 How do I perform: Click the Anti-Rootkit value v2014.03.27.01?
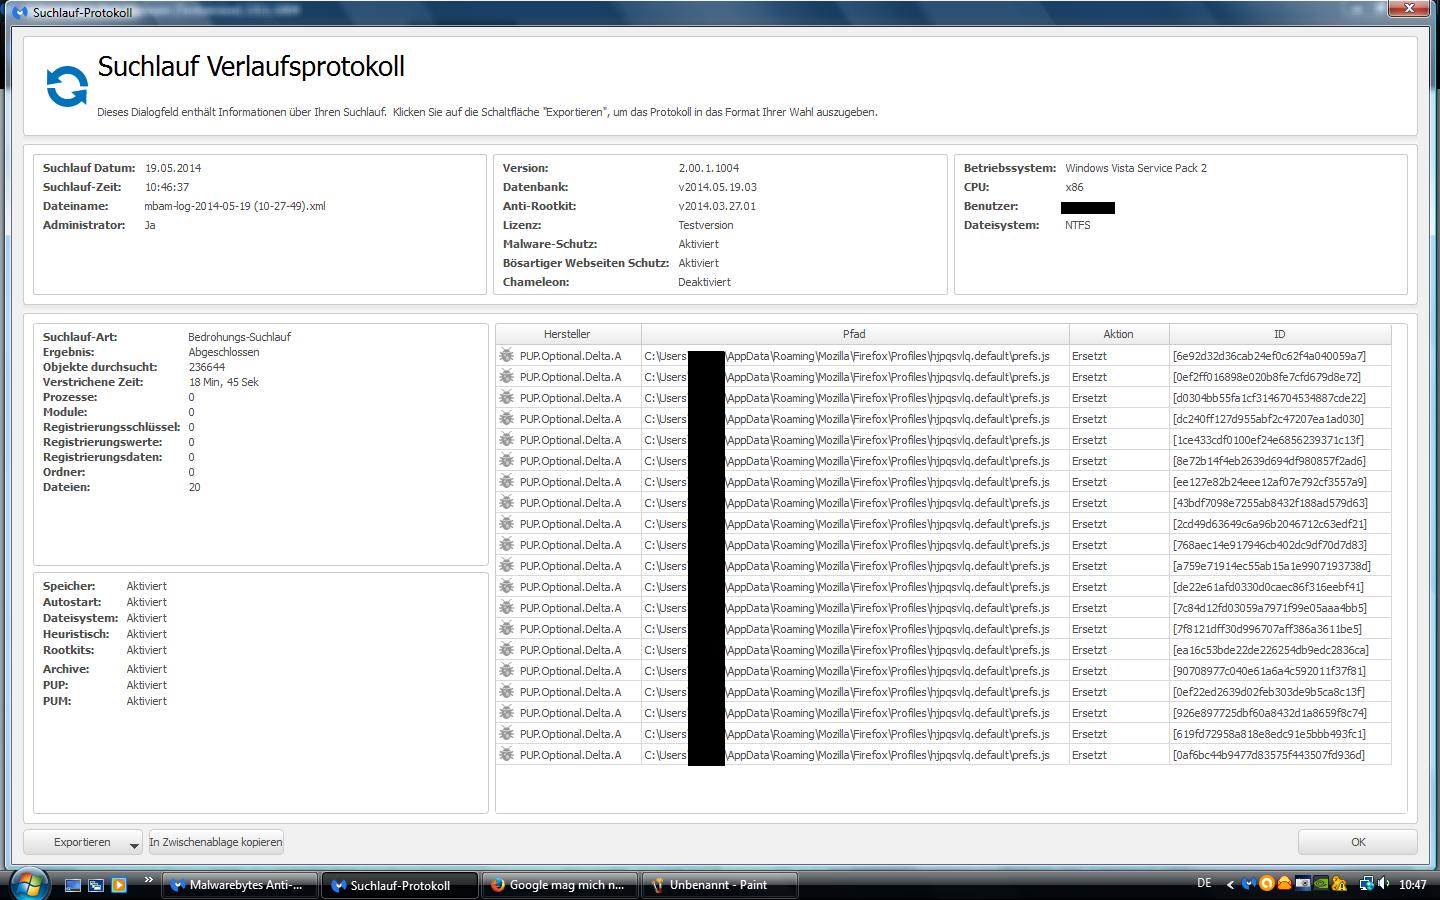tap(717, 206)
